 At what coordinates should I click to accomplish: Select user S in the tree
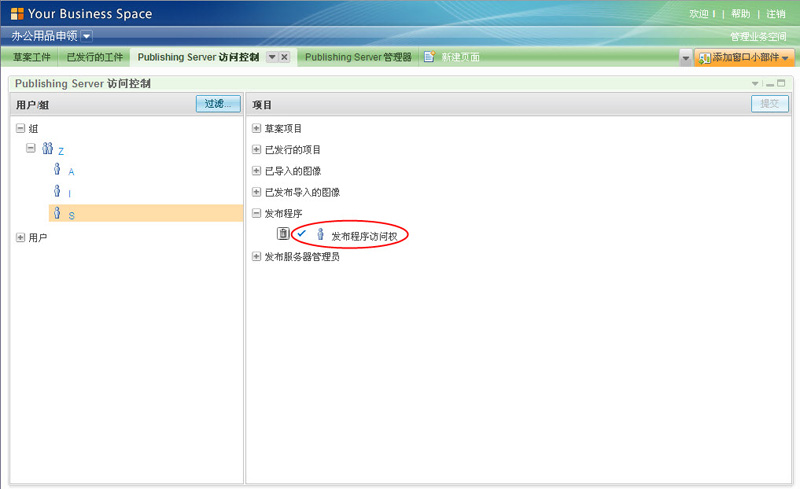point(71,215)
